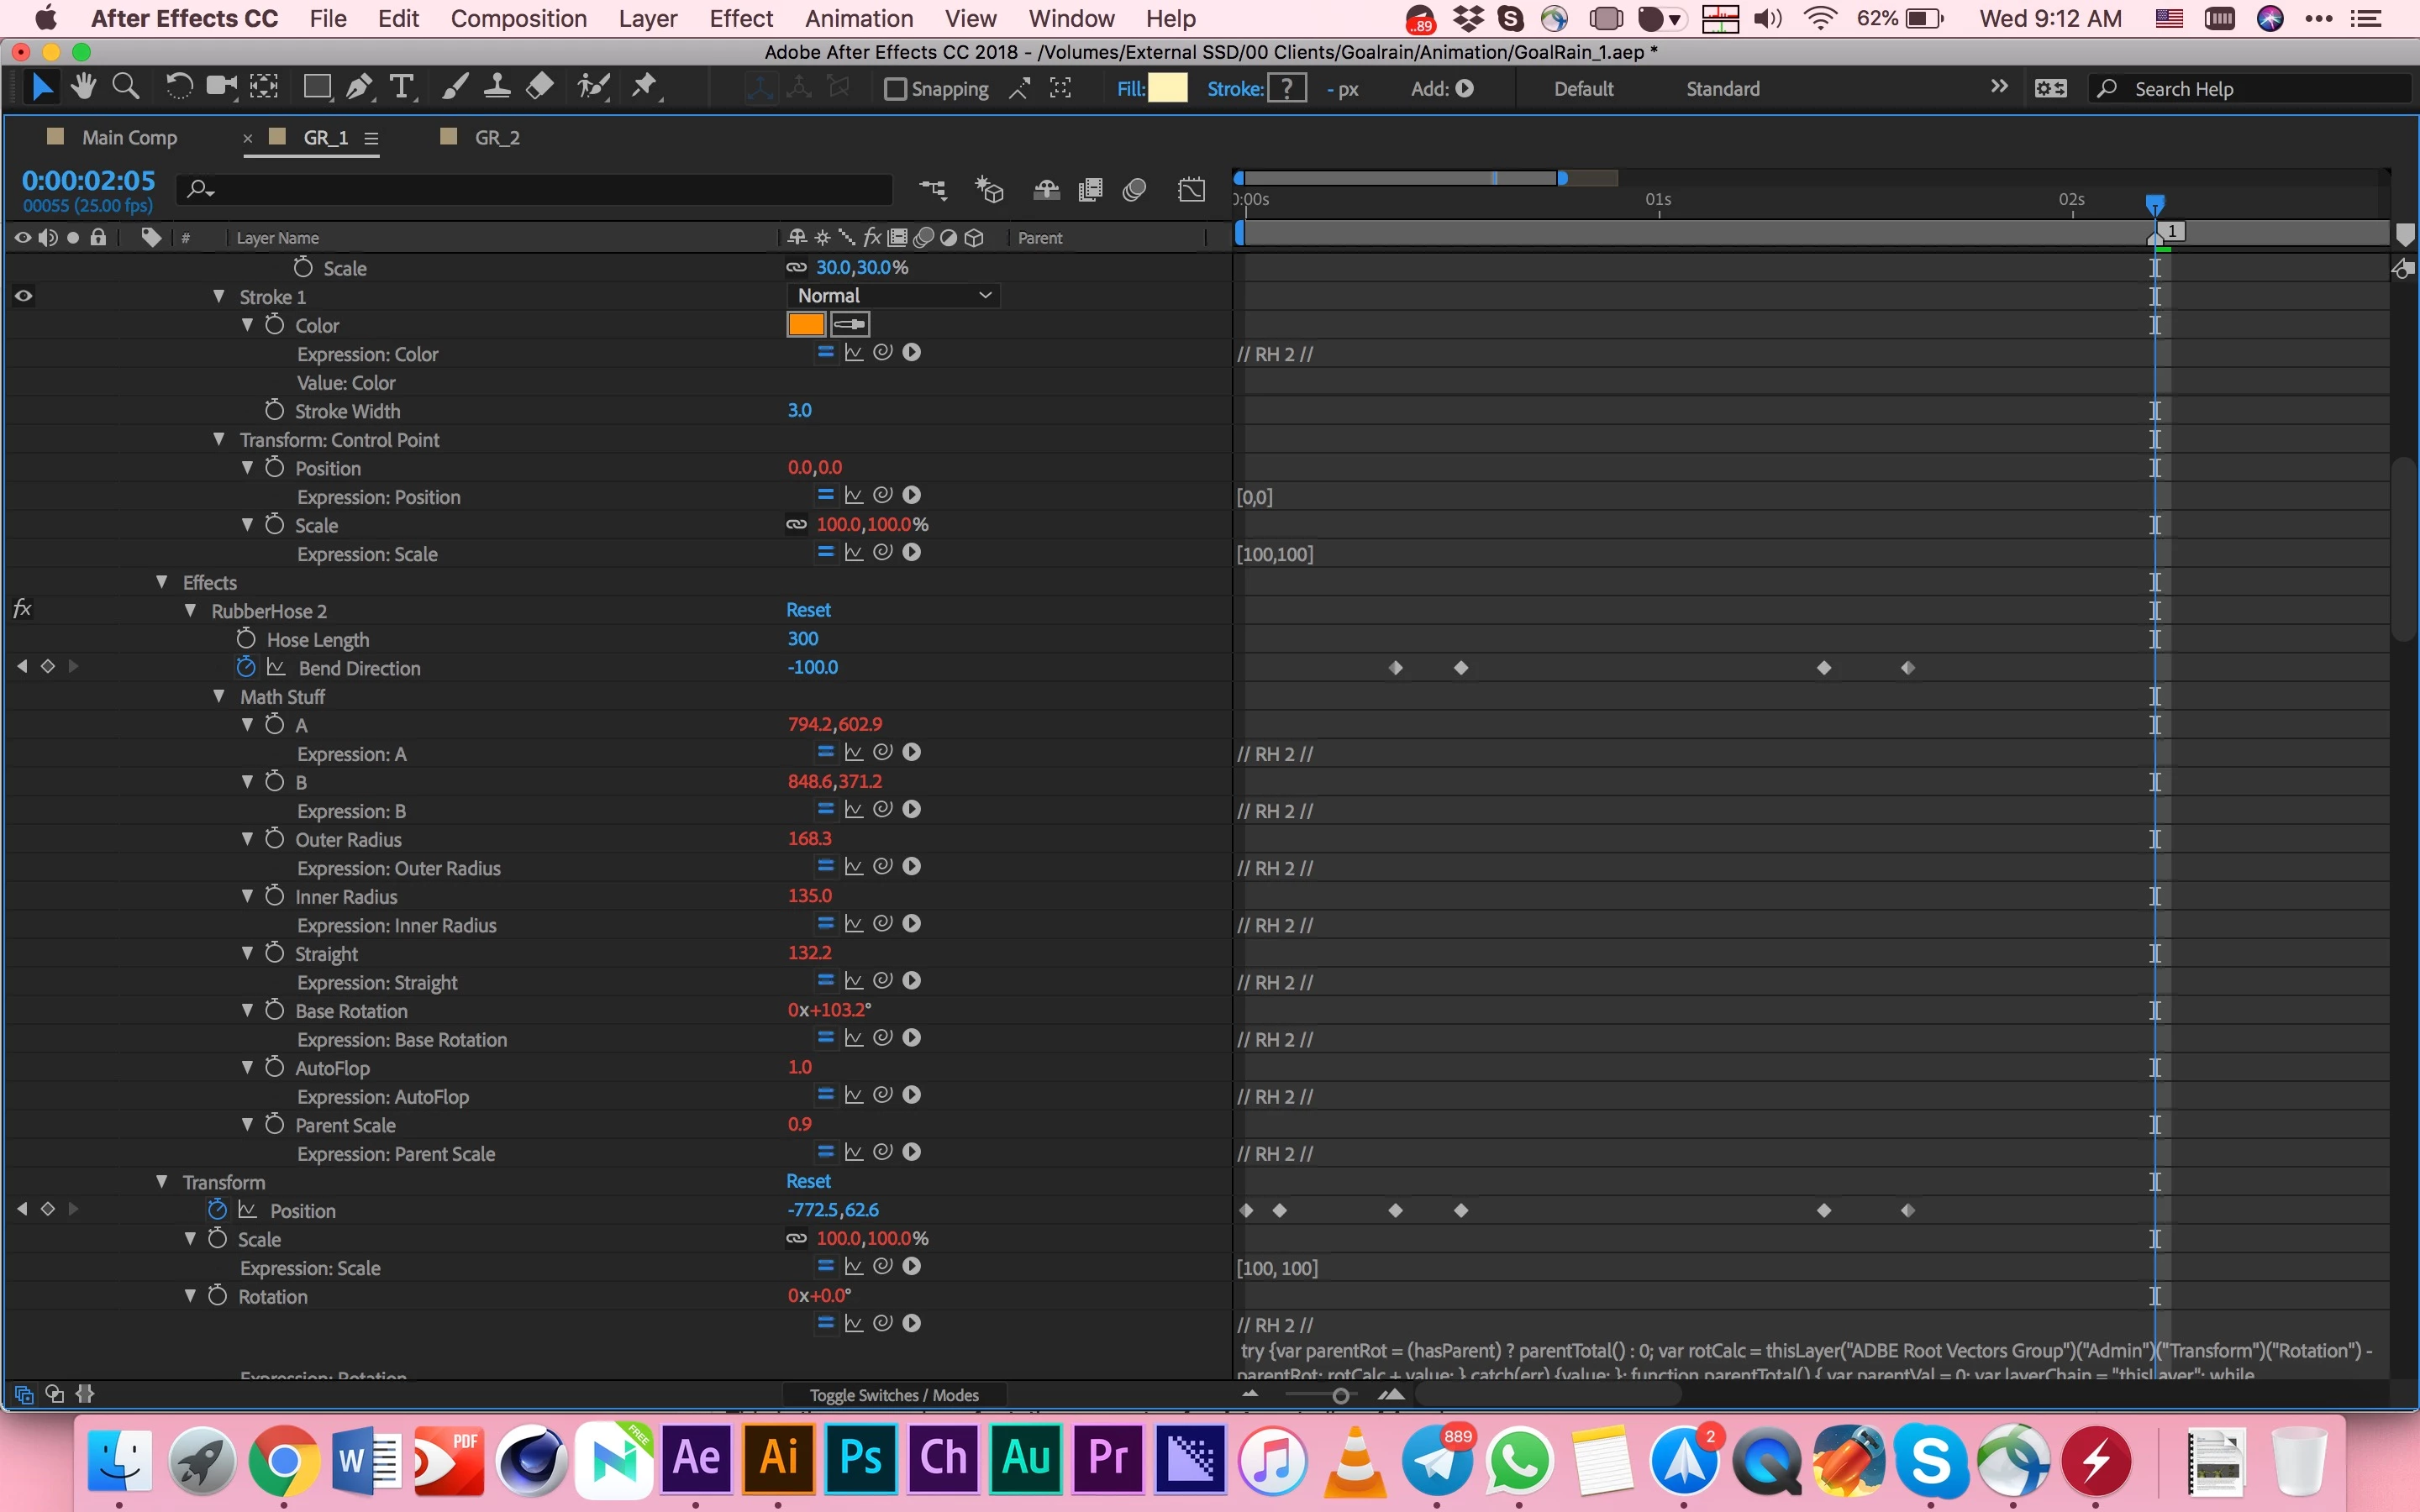Enable the Snapping checkbox
The width and height of the screenshot is (2420, 1512).
895,89
